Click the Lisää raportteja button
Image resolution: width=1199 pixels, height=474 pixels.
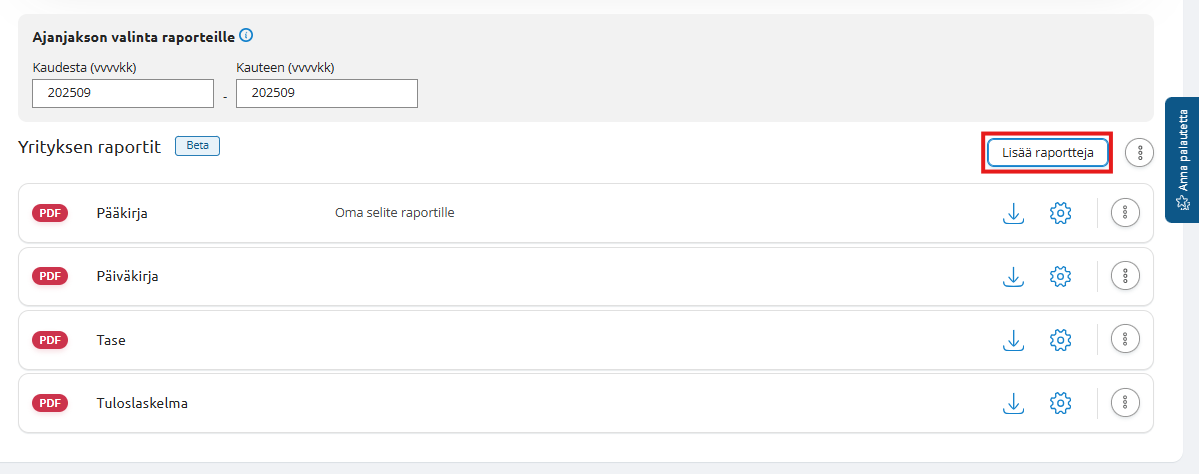click(x=1047, y=152)
